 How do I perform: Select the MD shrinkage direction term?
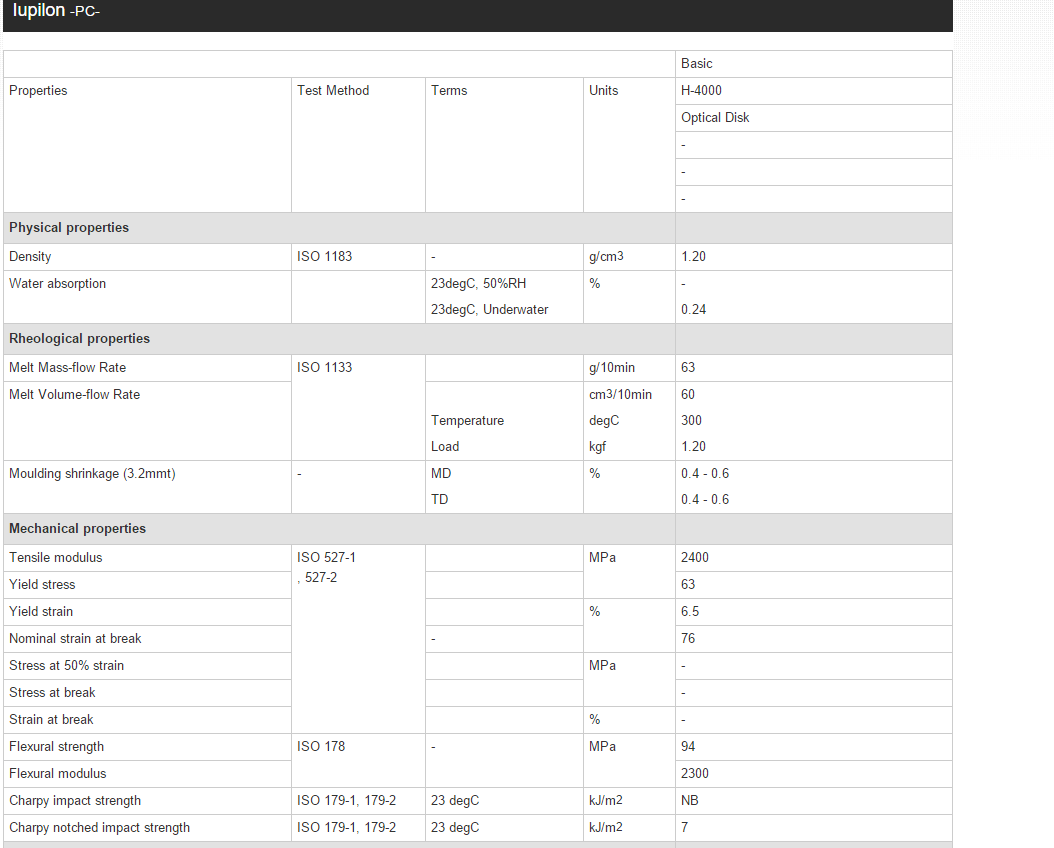pyautogui.click(x=441, y=474)
